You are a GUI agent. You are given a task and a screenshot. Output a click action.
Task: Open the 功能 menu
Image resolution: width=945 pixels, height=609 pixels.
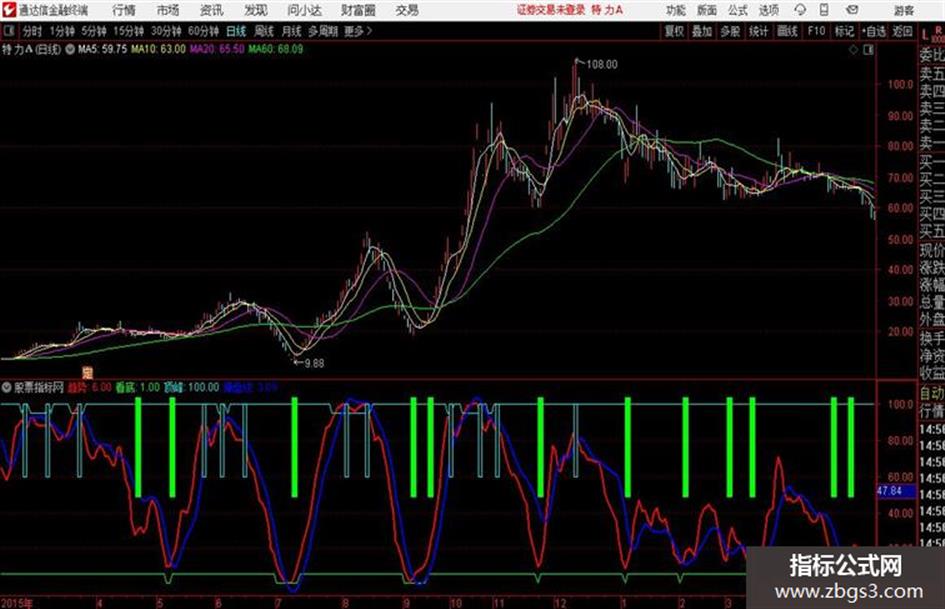(676, 10)
